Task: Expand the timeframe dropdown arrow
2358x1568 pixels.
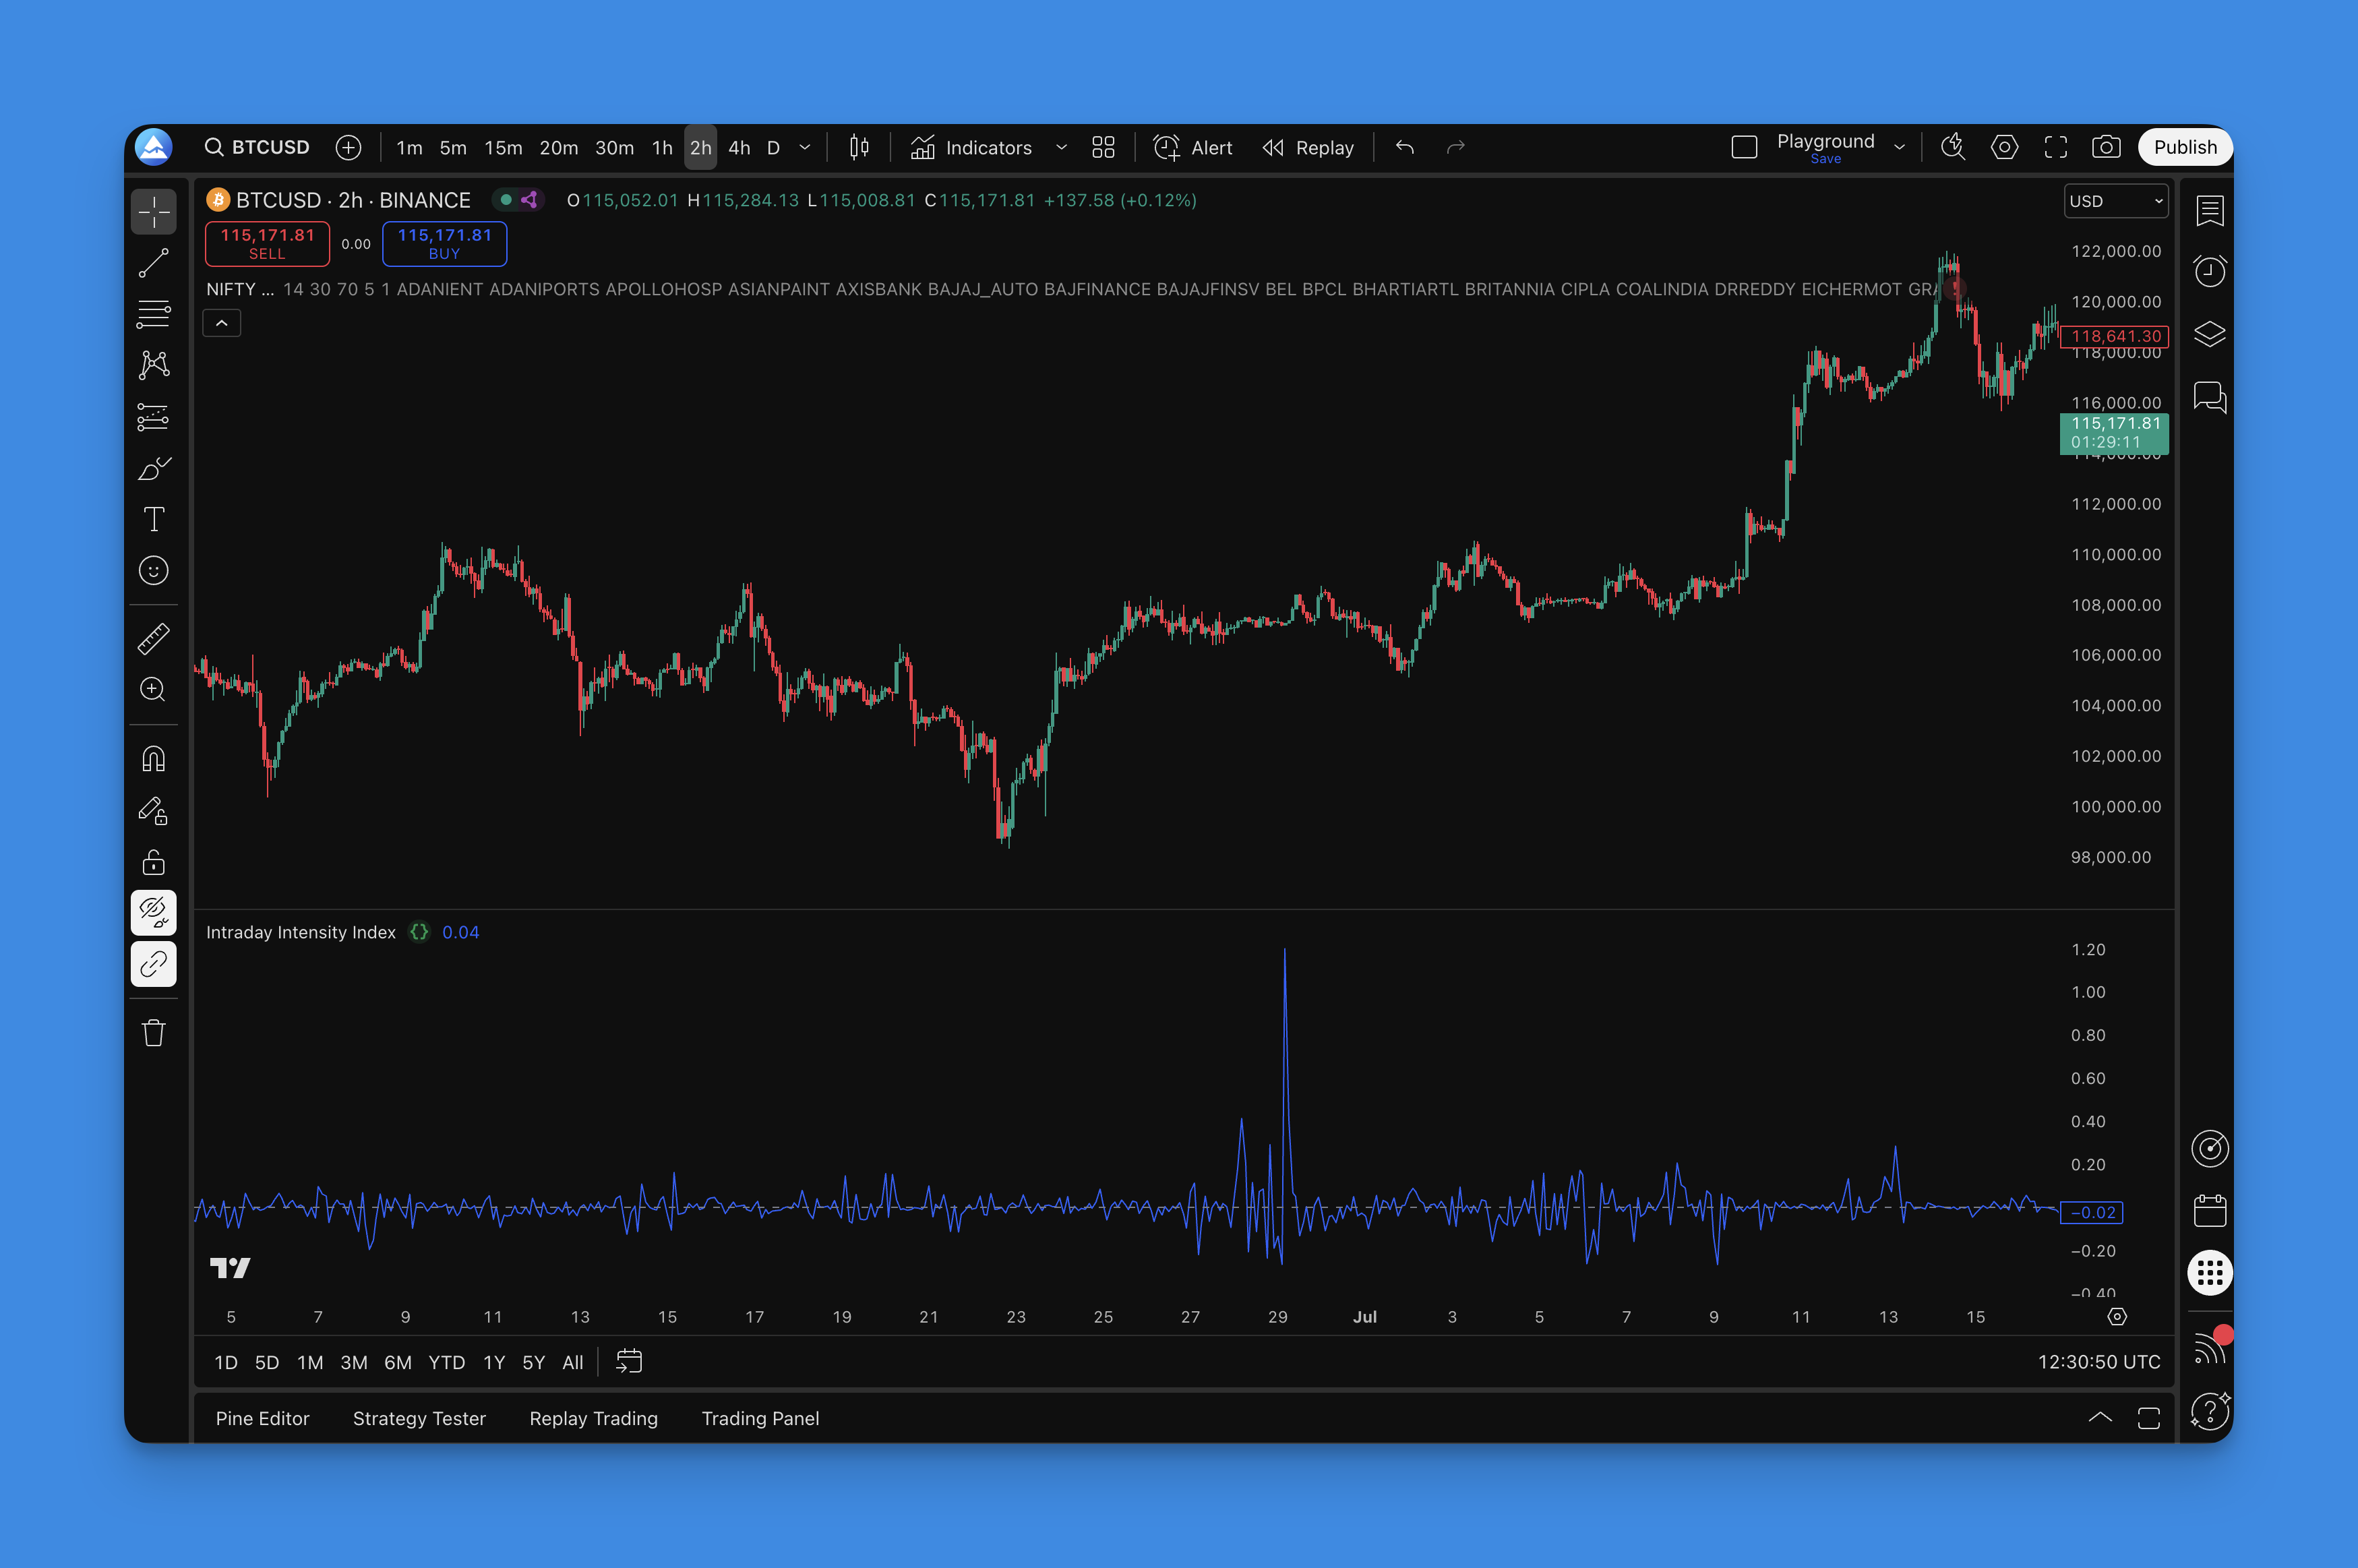Action: tap(805, 148)
